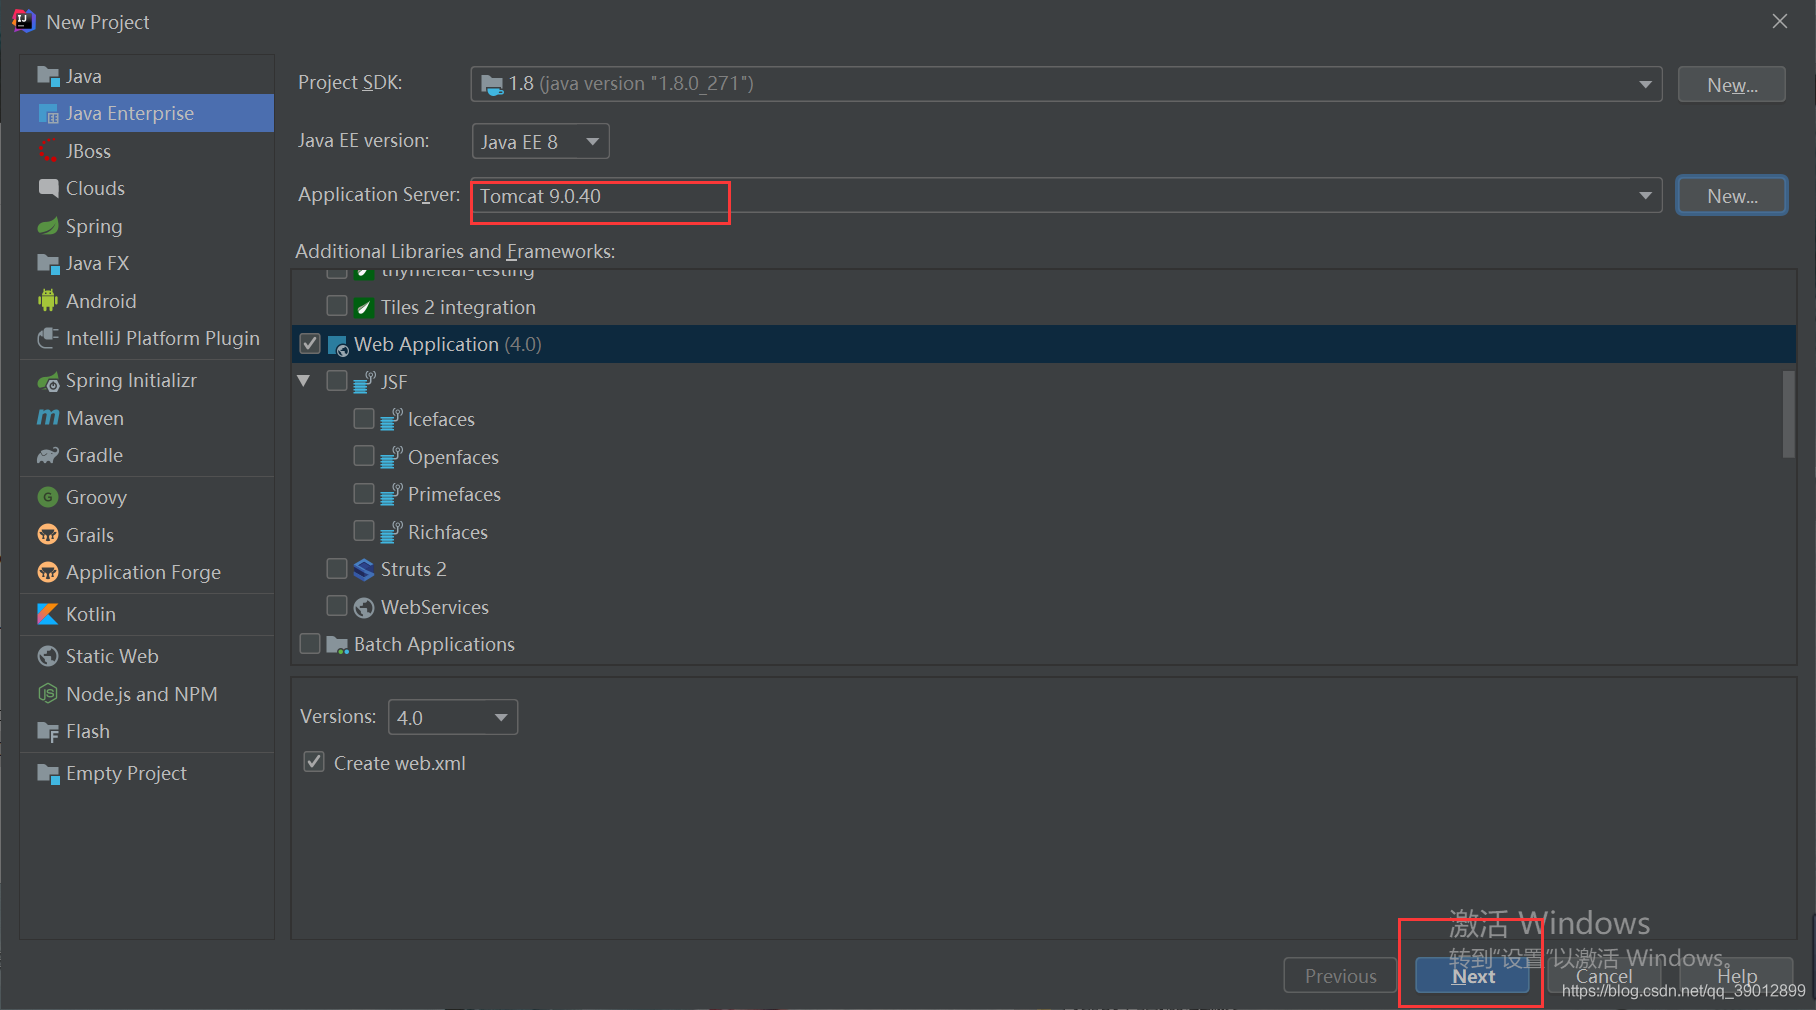
Task: Click the Groovy icon
Action: (x=48, y=497)
